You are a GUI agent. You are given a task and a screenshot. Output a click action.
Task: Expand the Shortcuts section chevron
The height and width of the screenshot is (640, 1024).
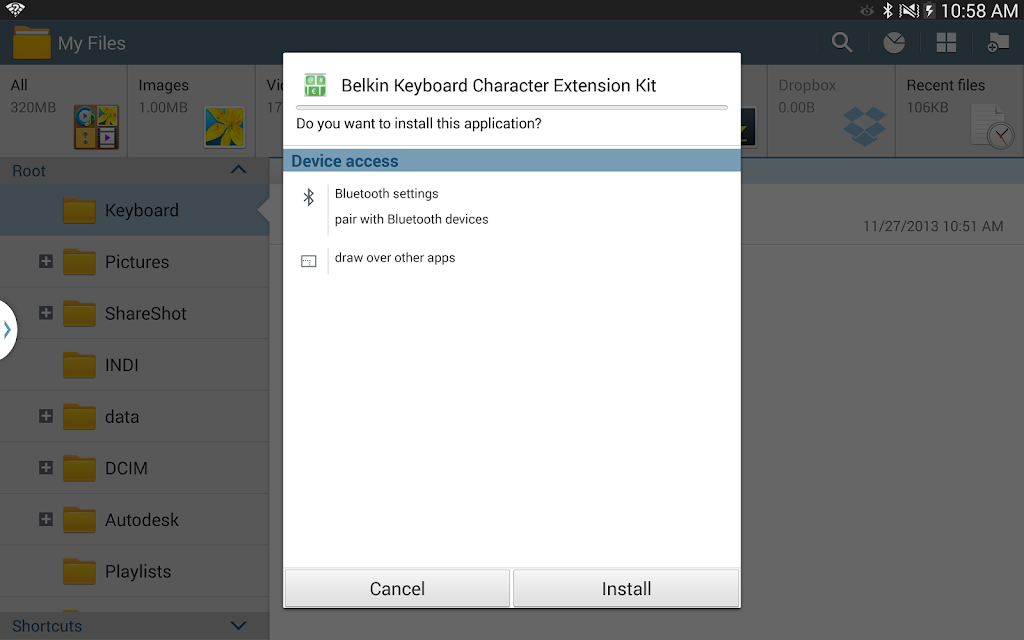[x=238, y=626]
